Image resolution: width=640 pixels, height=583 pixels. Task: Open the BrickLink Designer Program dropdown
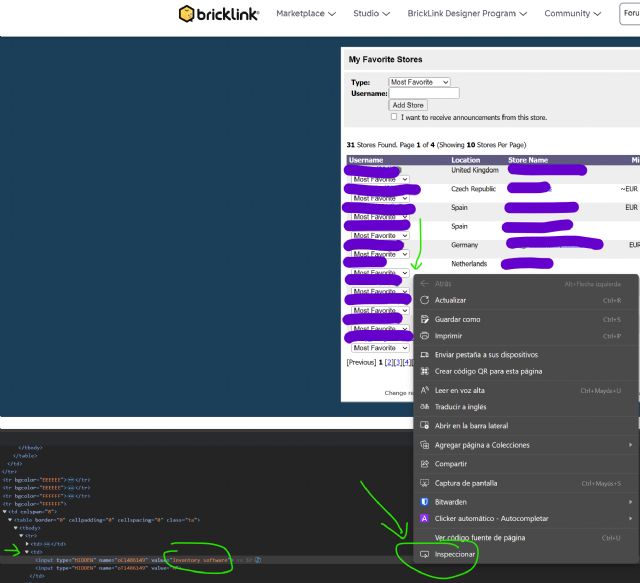(x=467, y=14)
